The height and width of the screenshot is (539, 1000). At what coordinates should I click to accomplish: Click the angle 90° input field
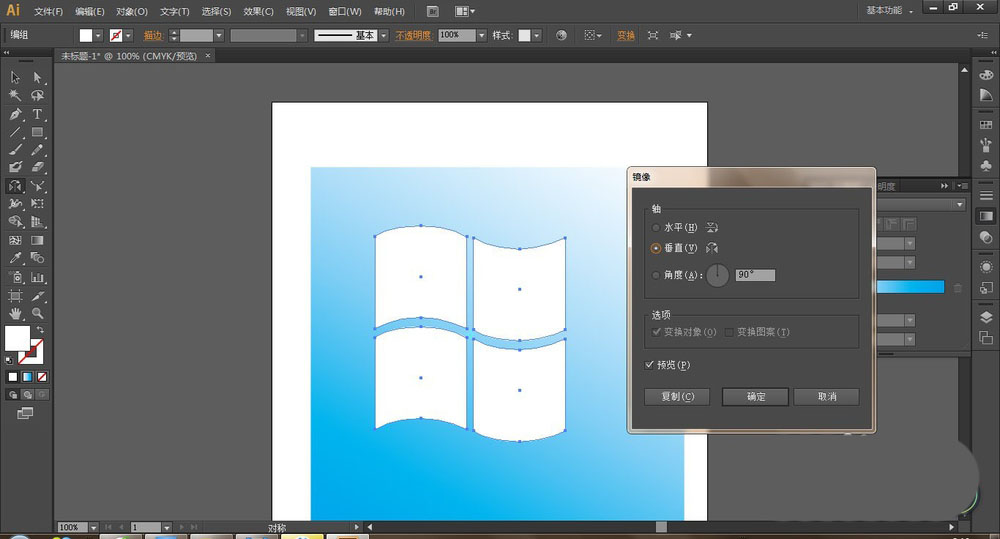[x=755, y=275]
